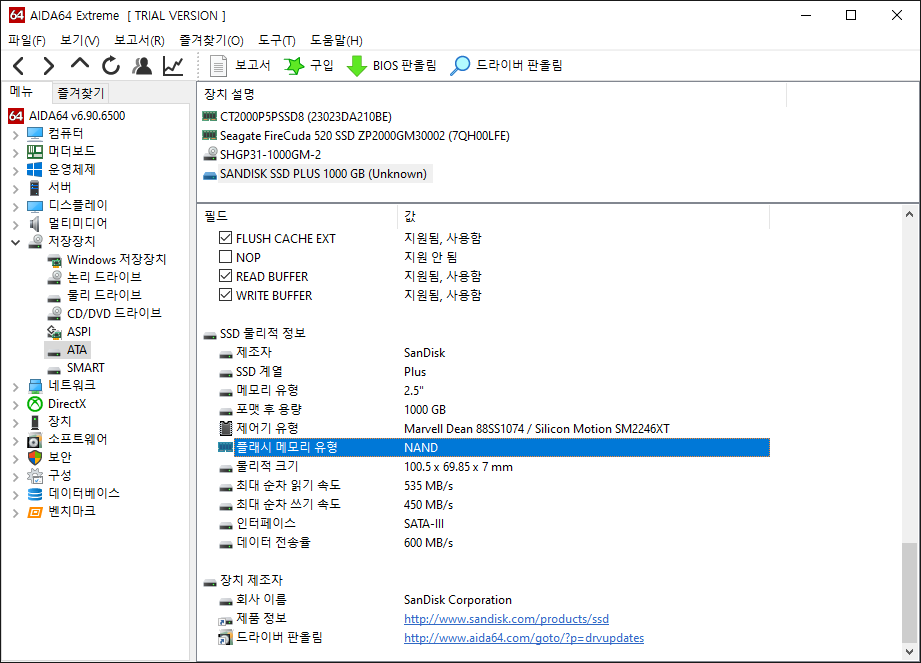Open the 도구(T) menu

click(277, 41)
